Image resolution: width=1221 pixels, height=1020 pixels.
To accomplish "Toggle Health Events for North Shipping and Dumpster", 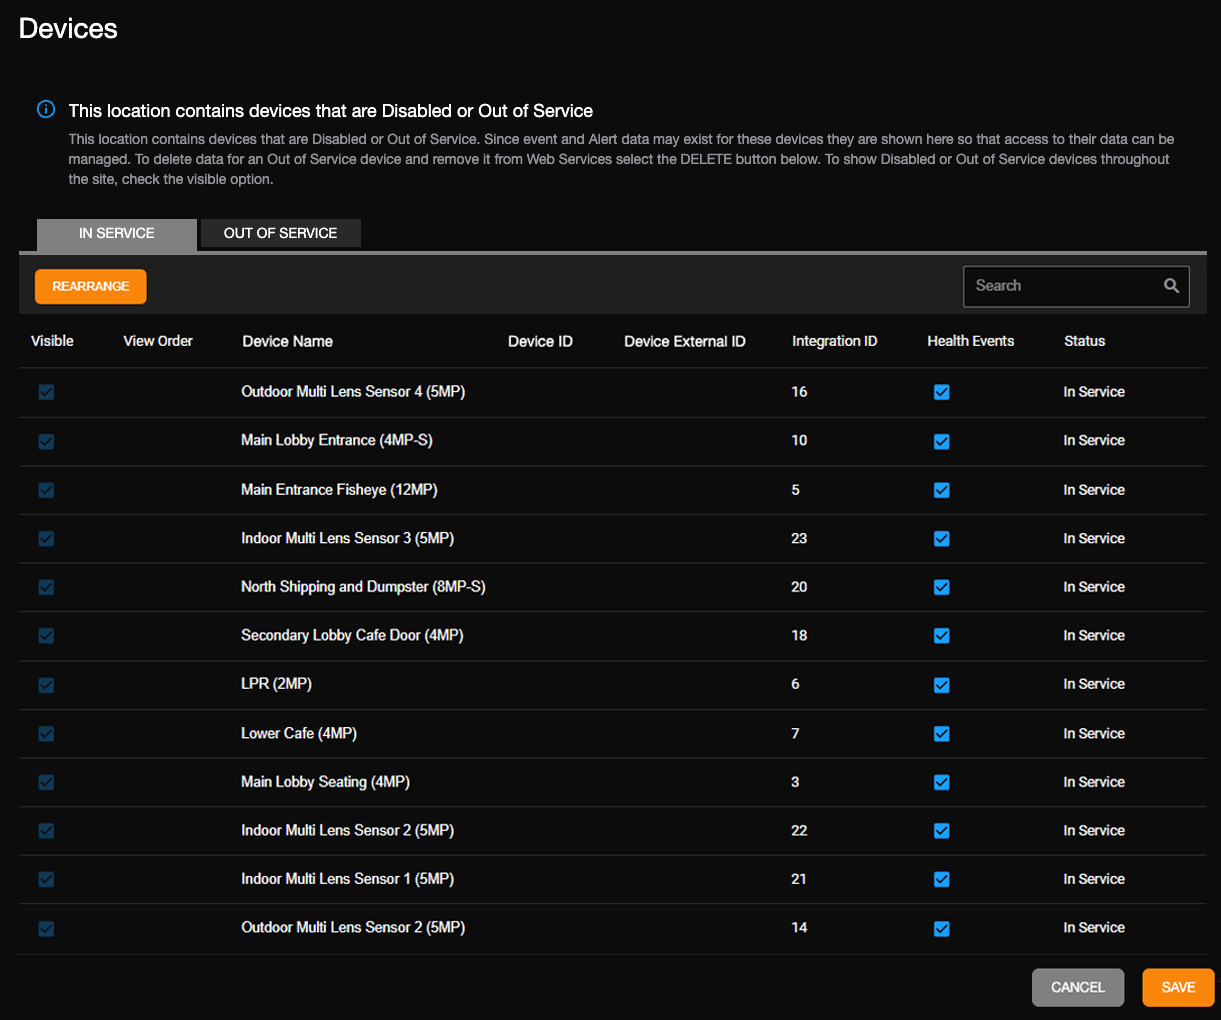I will pyautogui.click(x=941, y=588).
